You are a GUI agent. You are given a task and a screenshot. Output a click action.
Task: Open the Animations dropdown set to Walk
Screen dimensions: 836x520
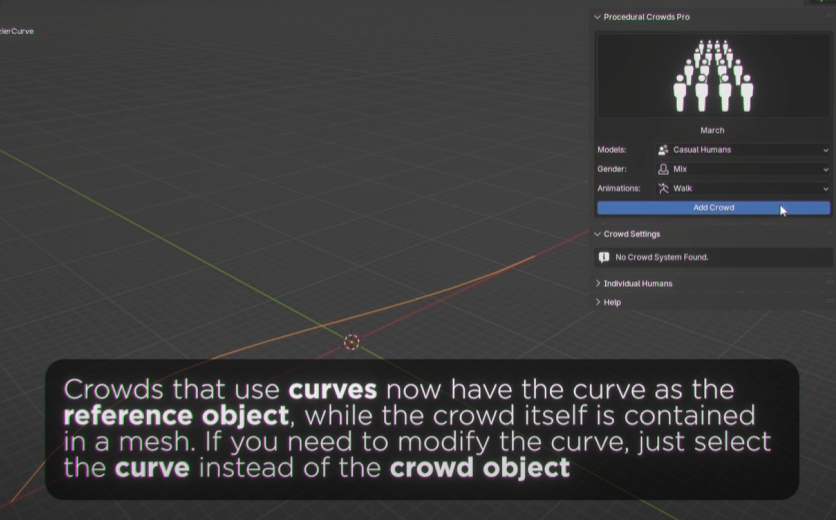[x=743, y=188]
